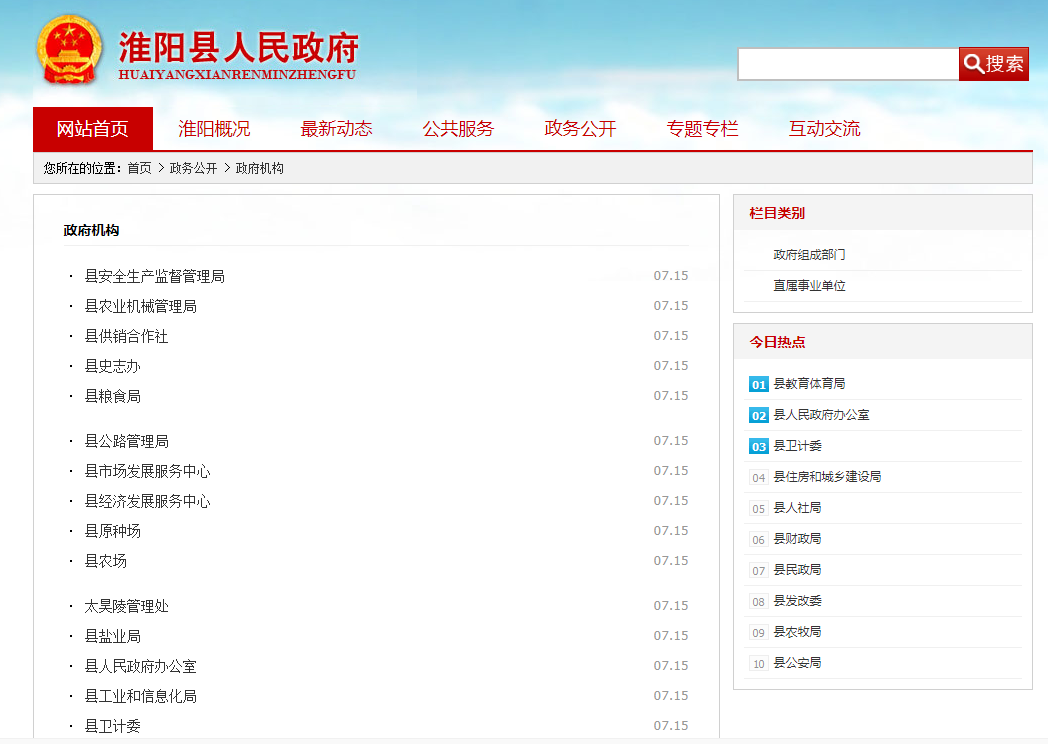Open 县公安局 in hot list
The image size is (1048, 744).
pos(797,663)
